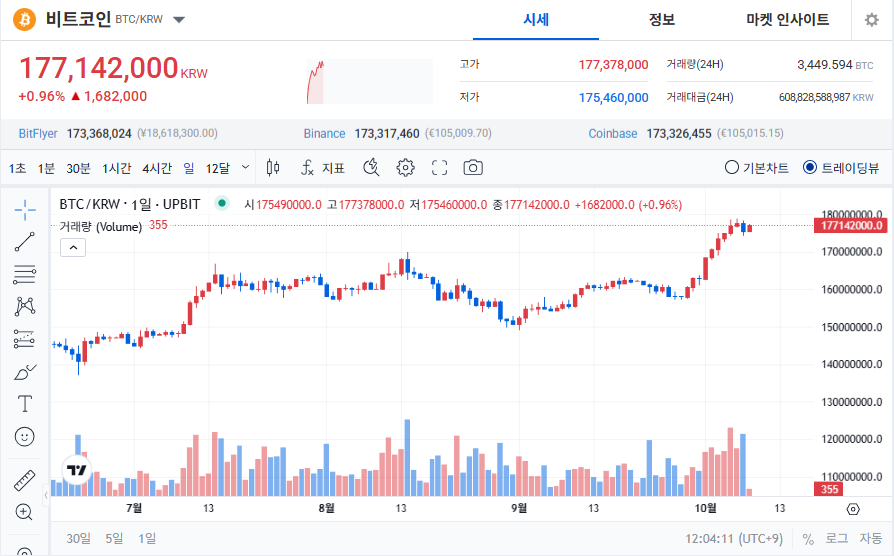Open the 지표 indicators menu
The image size is (894, 556).
(x=323, y=168)
